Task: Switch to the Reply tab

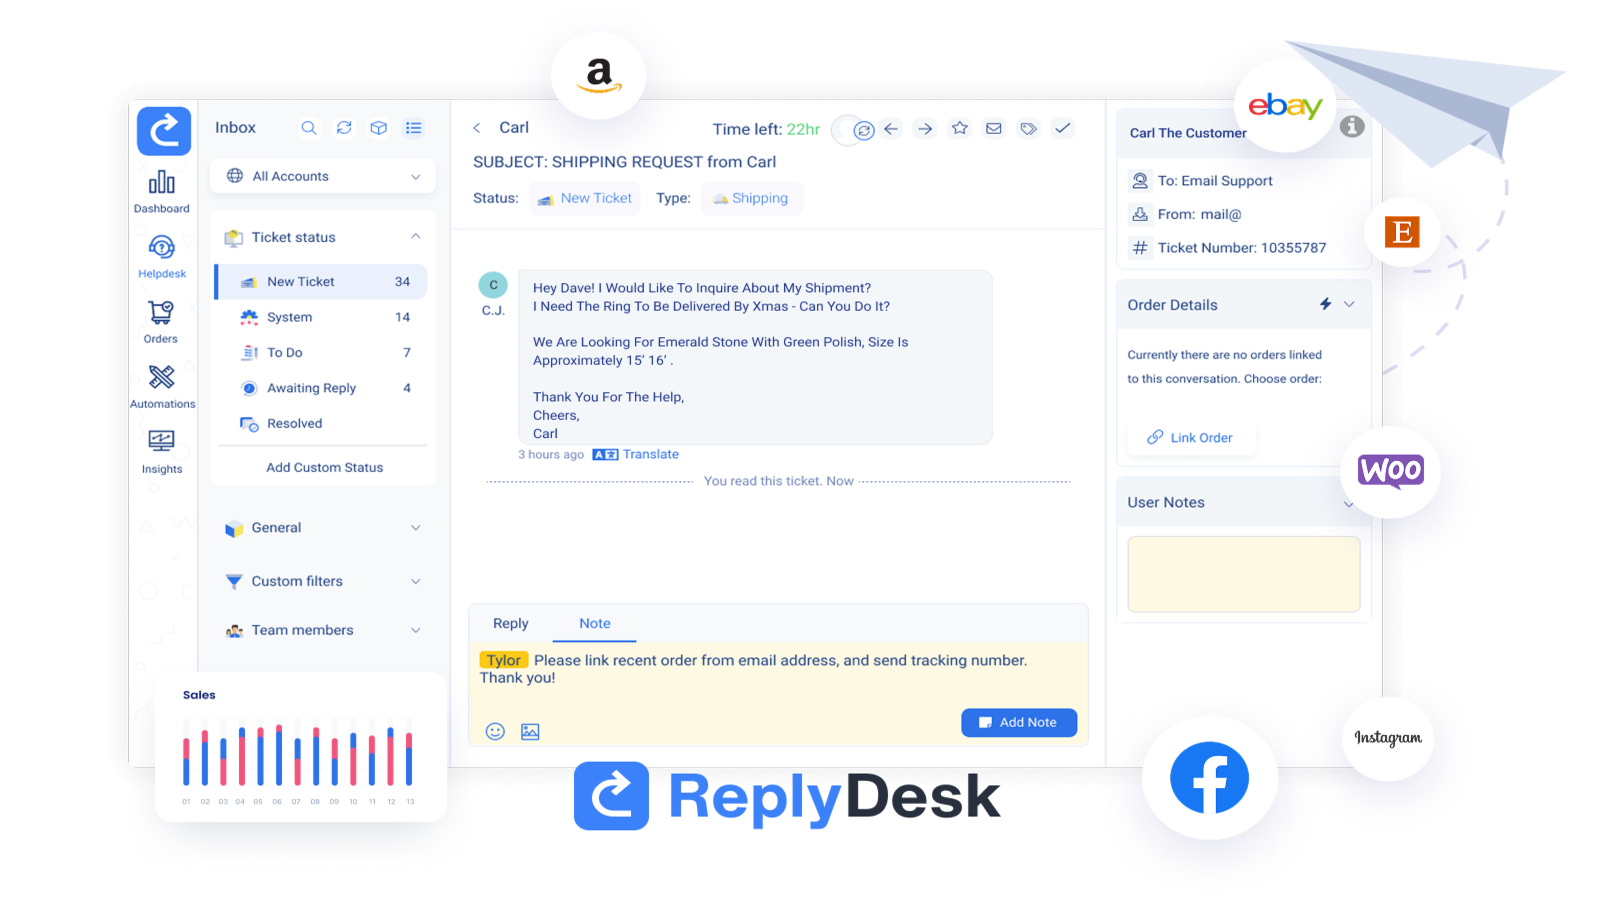Action: coord(511,623)
